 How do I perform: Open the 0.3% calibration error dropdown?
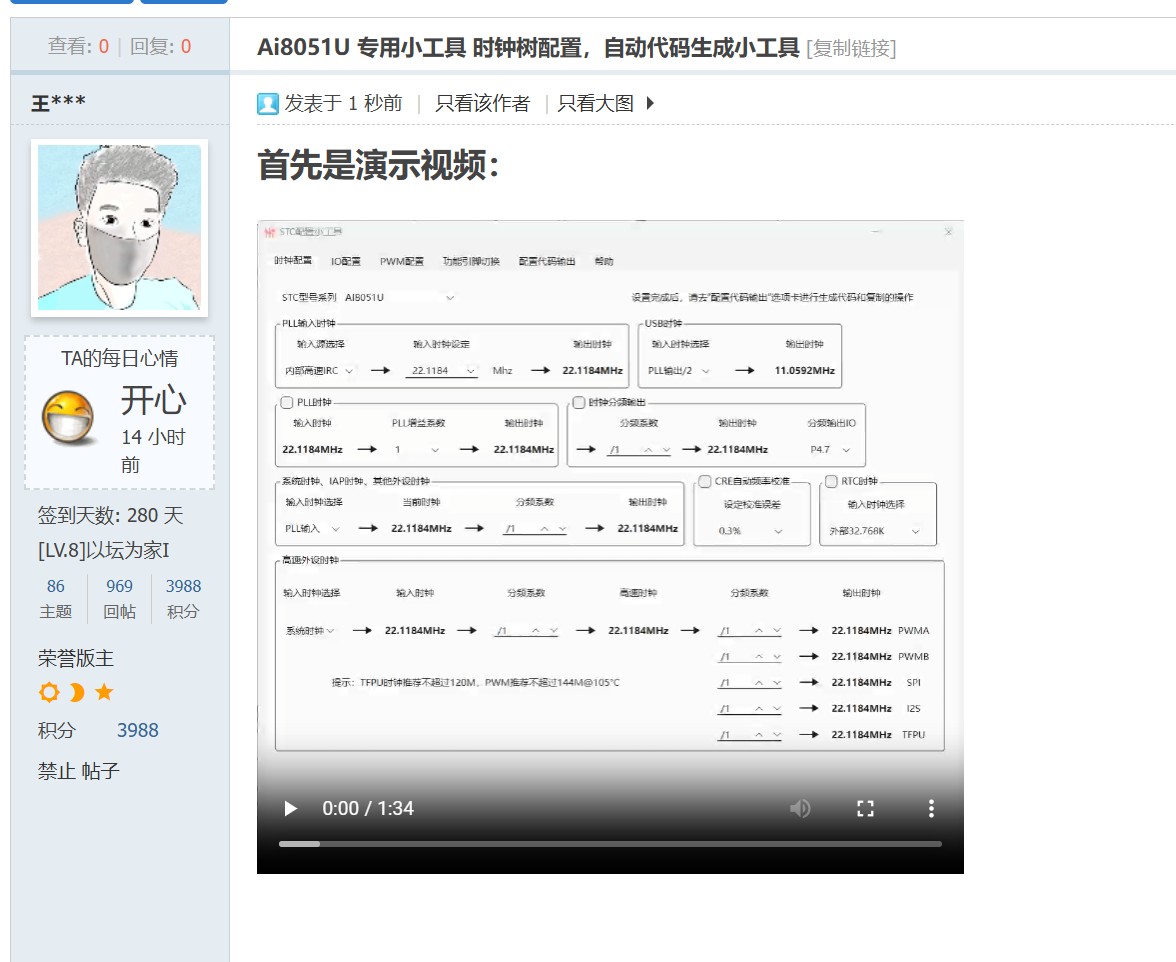coord(750,531)
